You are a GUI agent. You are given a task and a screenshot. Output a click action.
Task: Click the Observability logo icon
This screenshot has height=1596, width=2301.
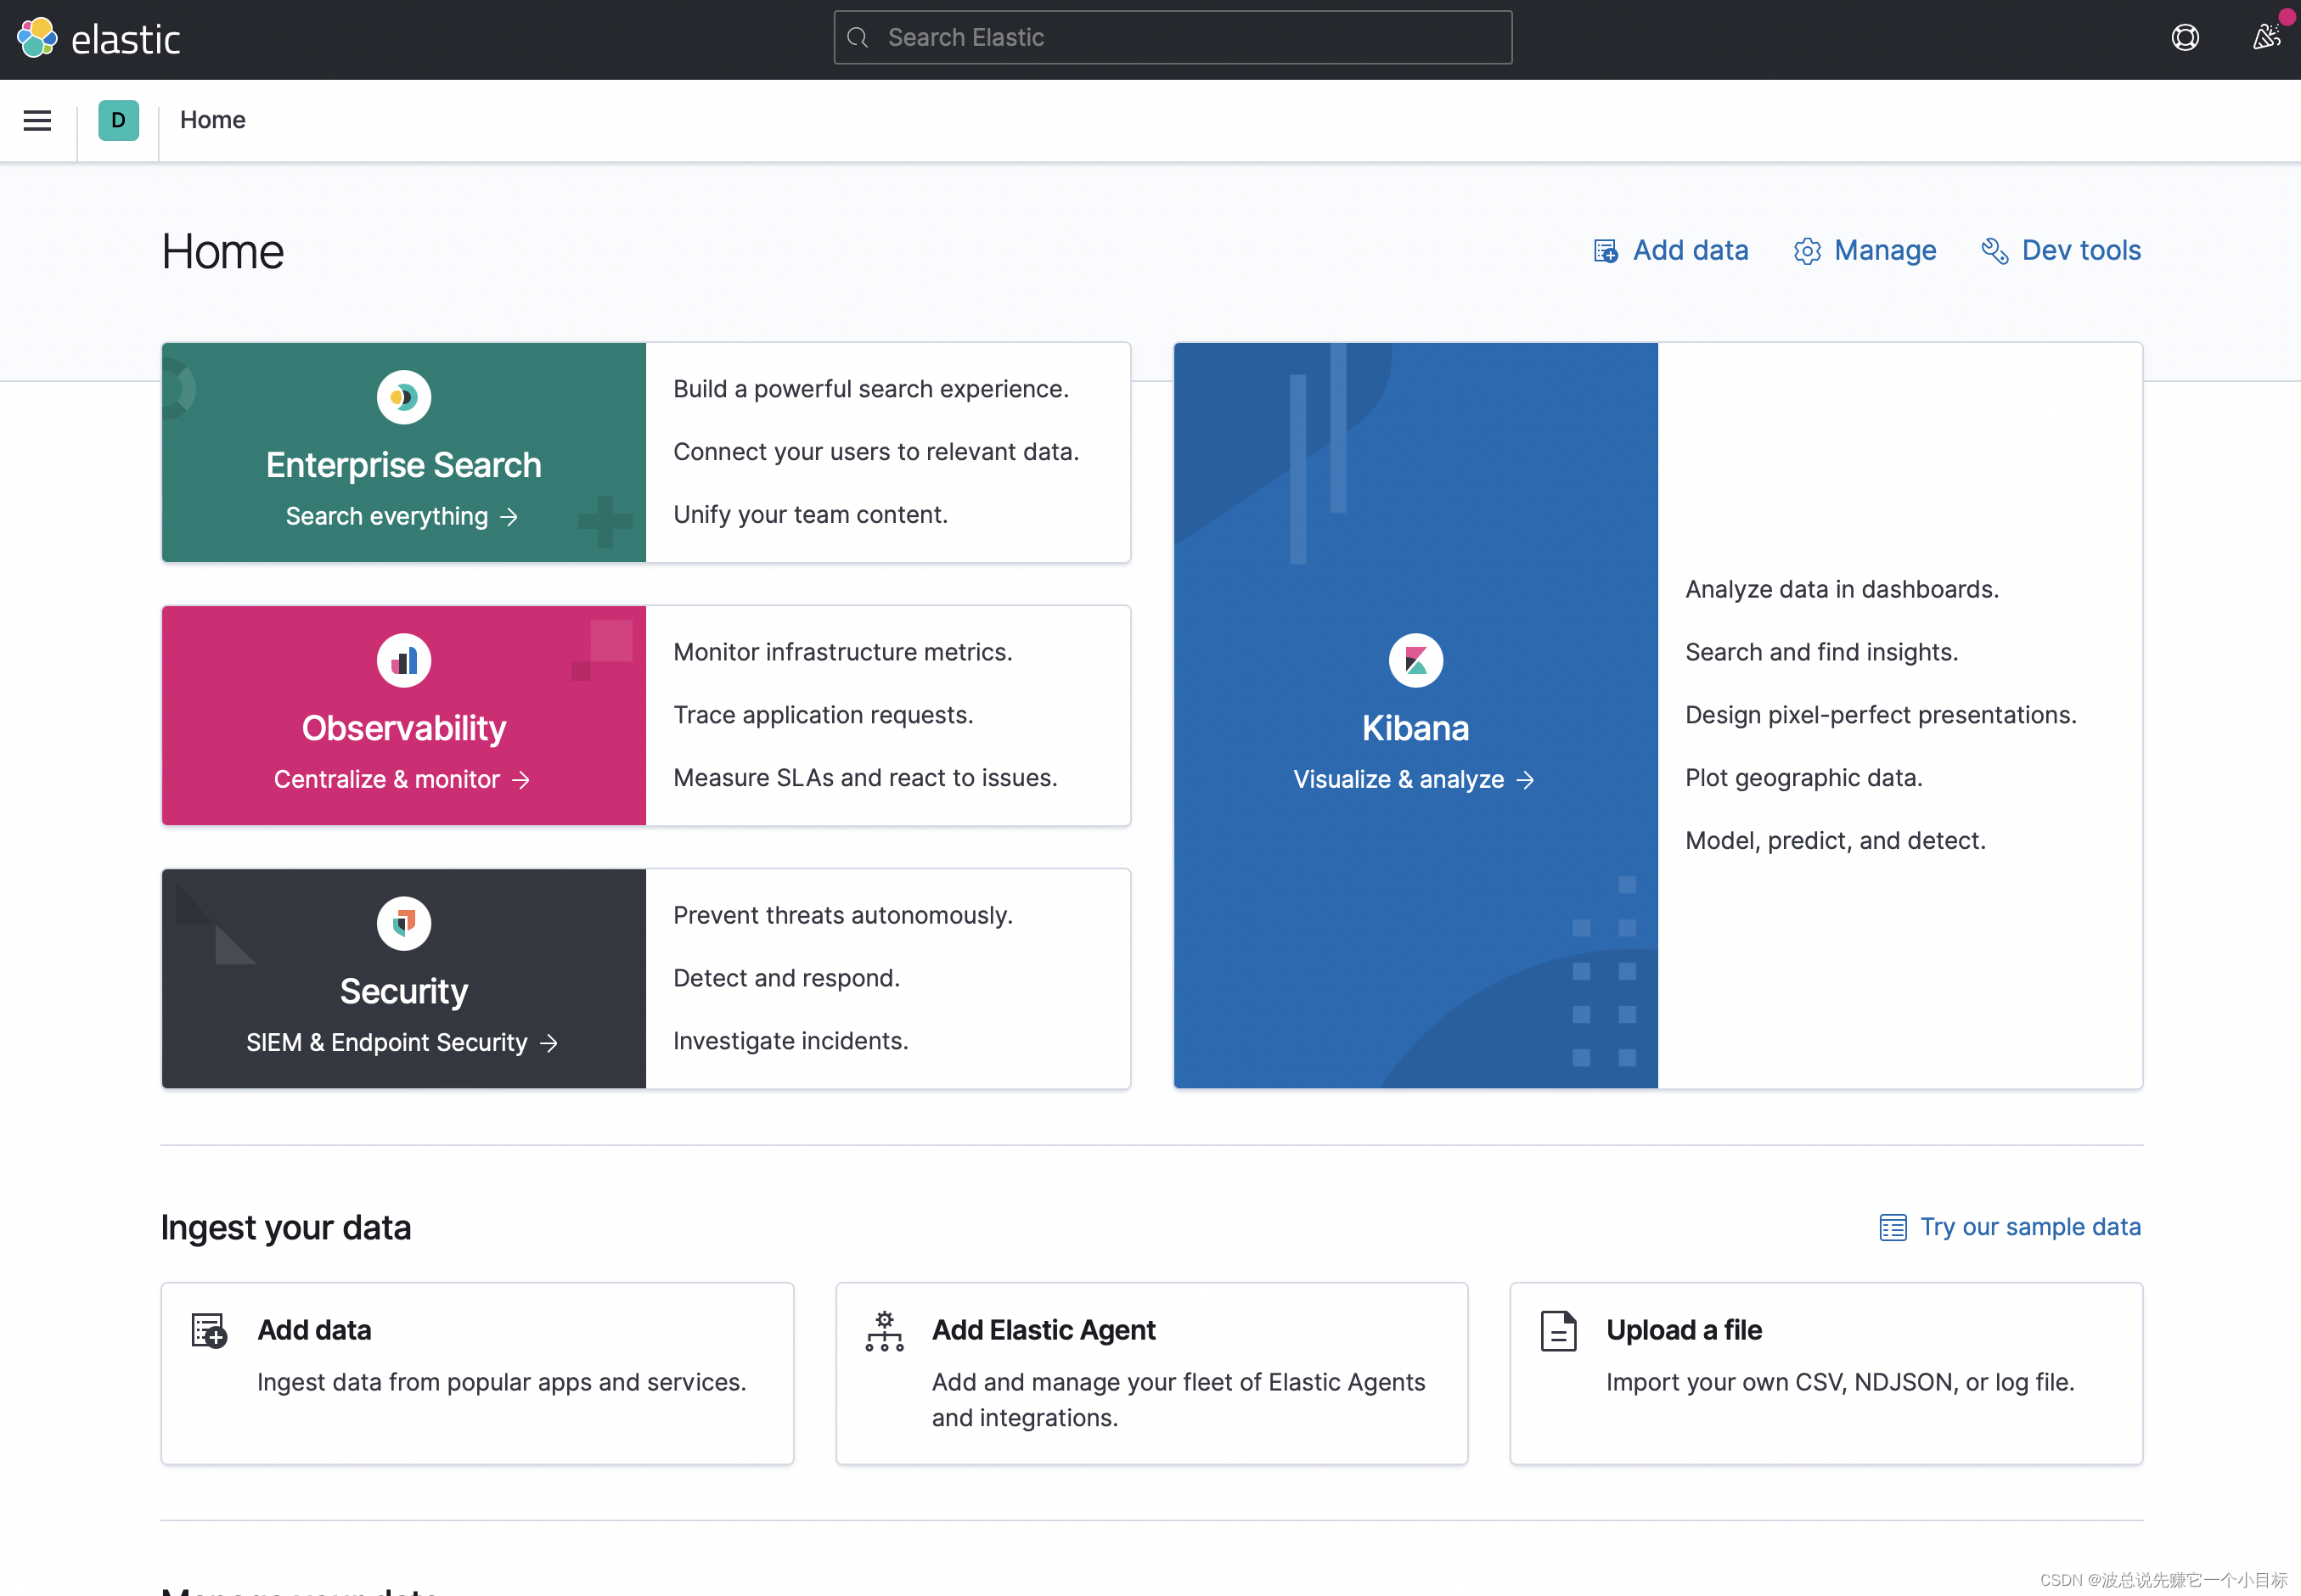[x=404, y=660]
